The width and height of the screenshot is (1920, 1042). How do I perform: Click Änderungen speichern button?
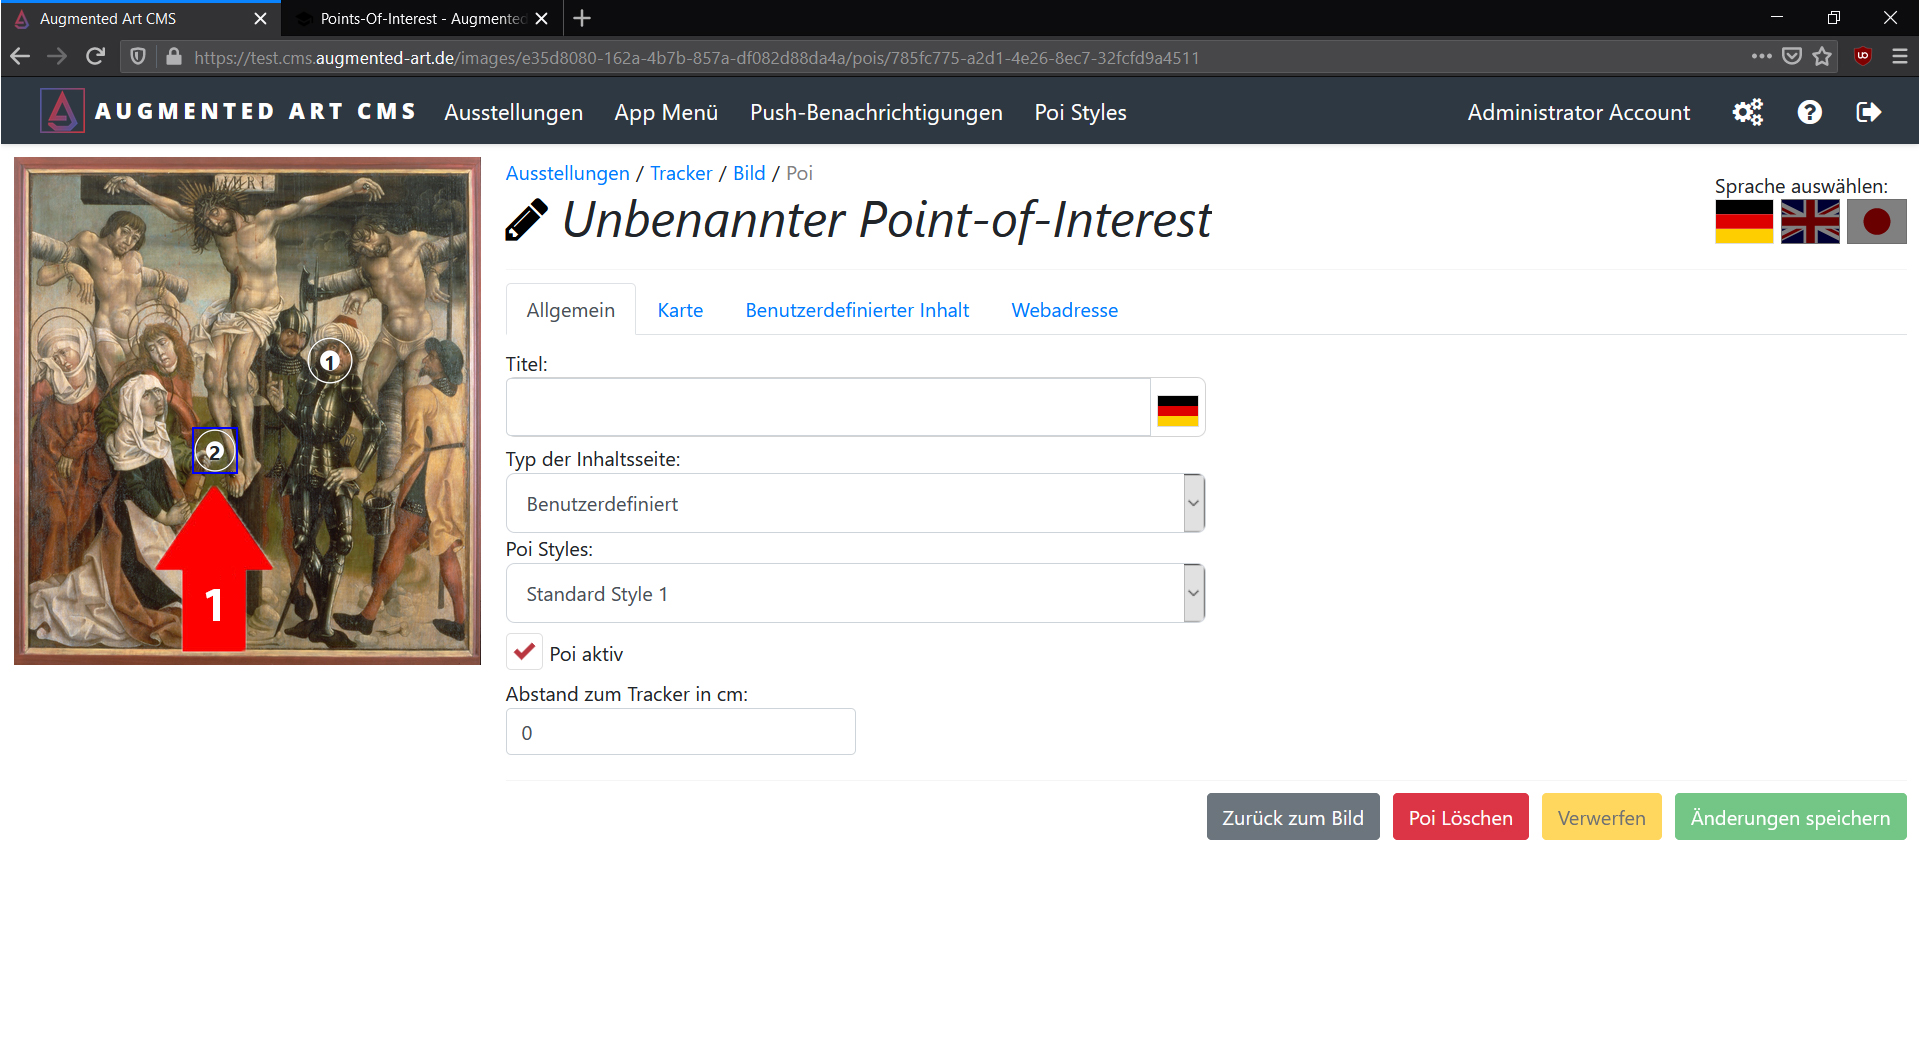[x=1790, y=817]
